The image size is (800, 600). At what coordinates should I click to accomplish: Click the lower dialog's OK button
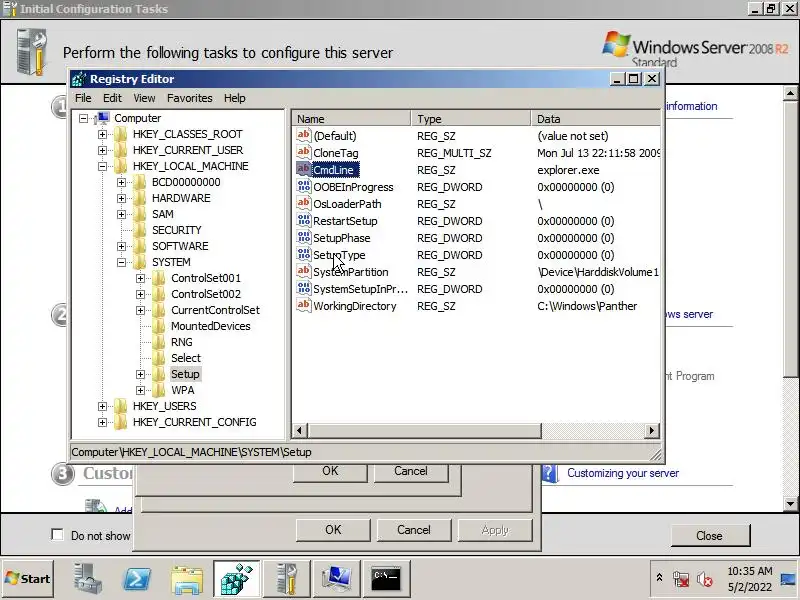[333, 530]
